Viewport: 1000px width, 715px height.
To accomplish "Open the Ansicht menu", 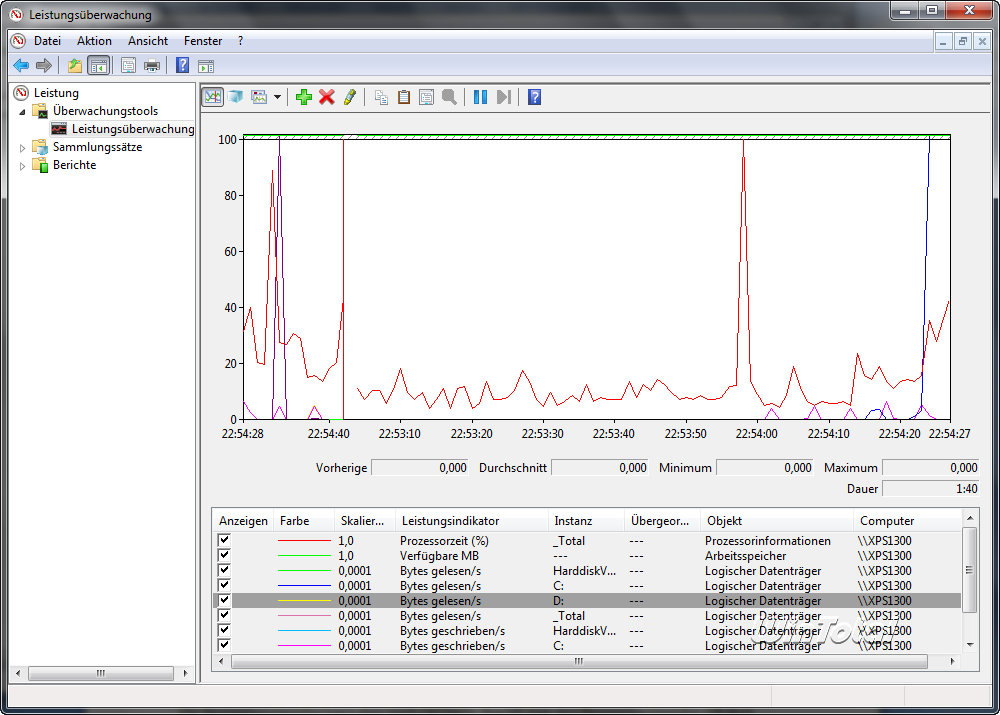I will pyautogui.click(x=148, y=41).
